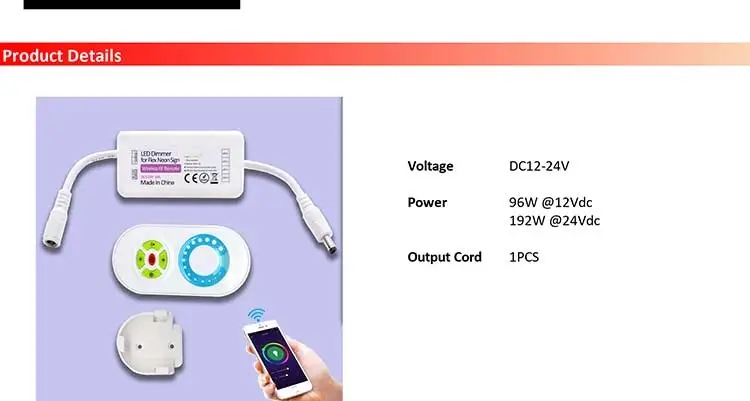Click the red center button on remote

tap(152, 260)
